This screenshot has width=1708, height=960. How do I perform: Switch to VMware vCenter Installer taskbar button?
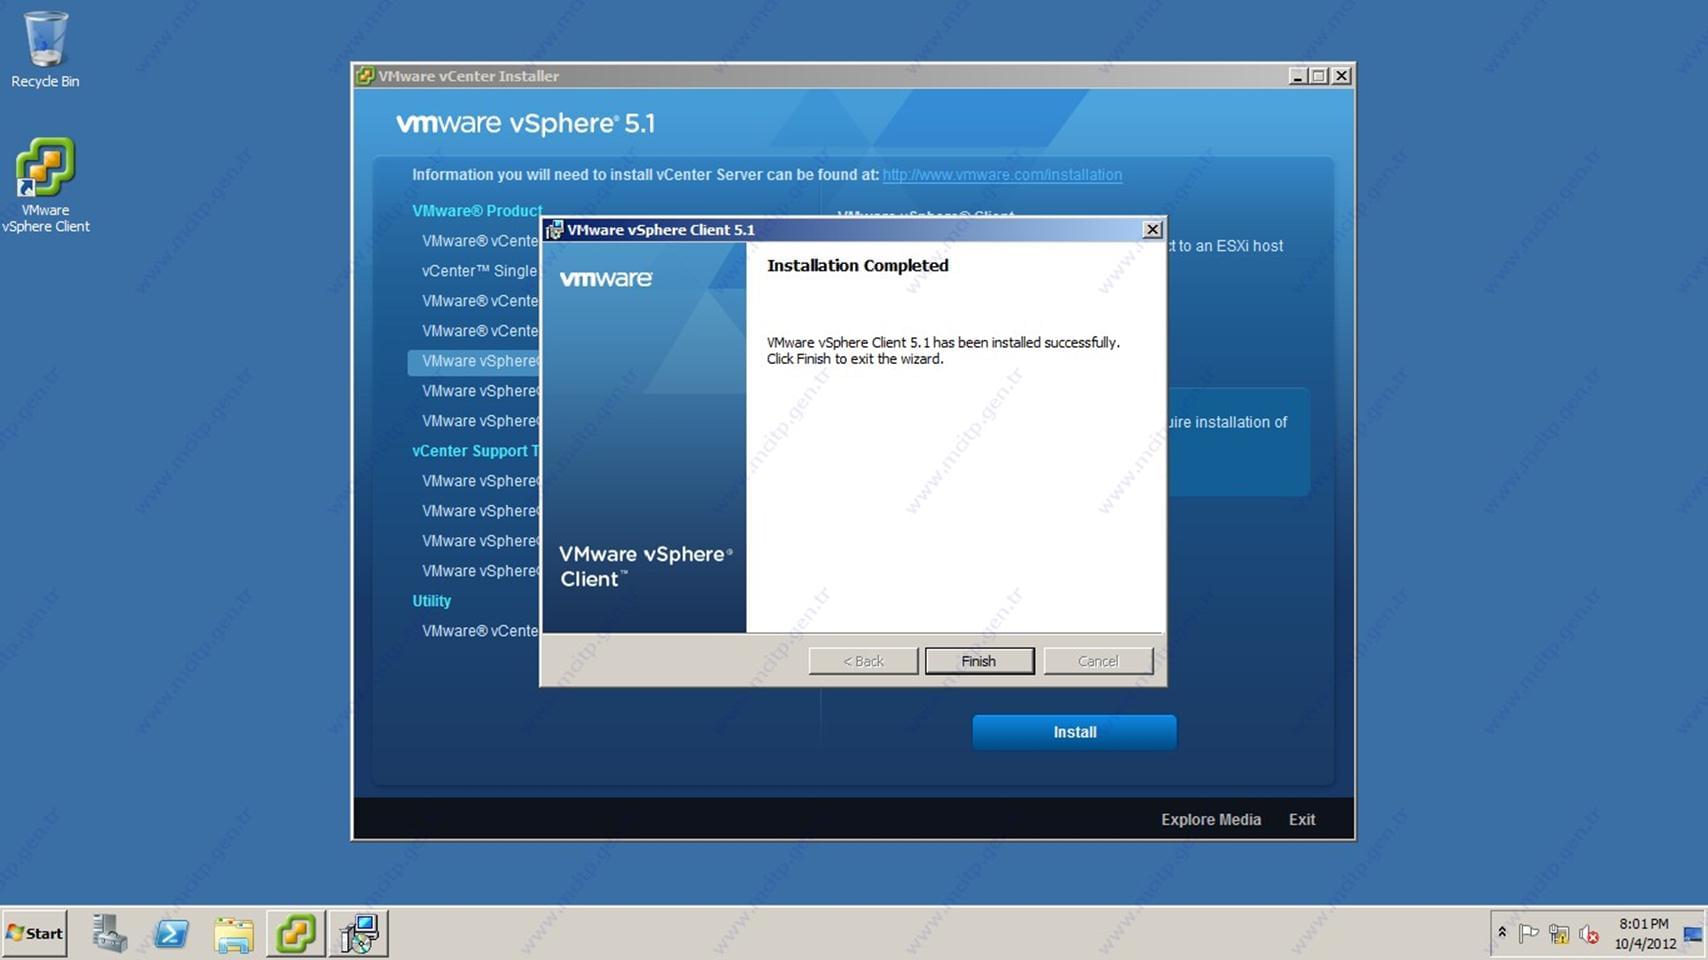tap(296, 933)
